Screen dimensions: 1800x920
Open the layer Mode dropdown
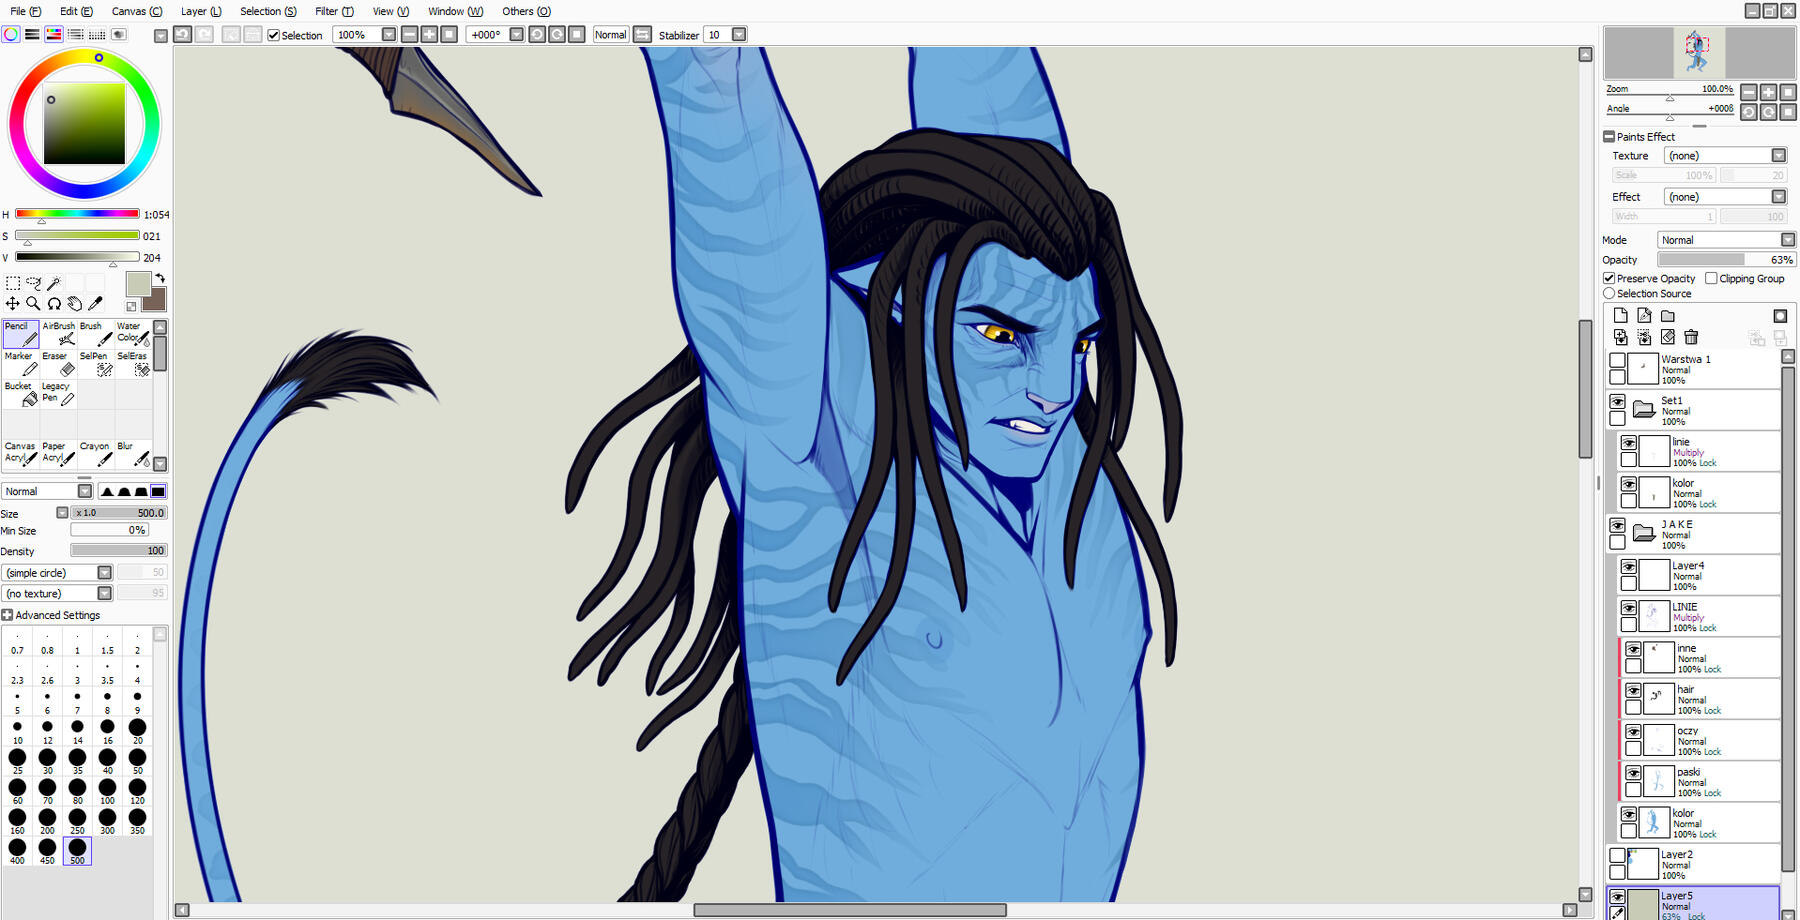click(x=1787, y=240)
